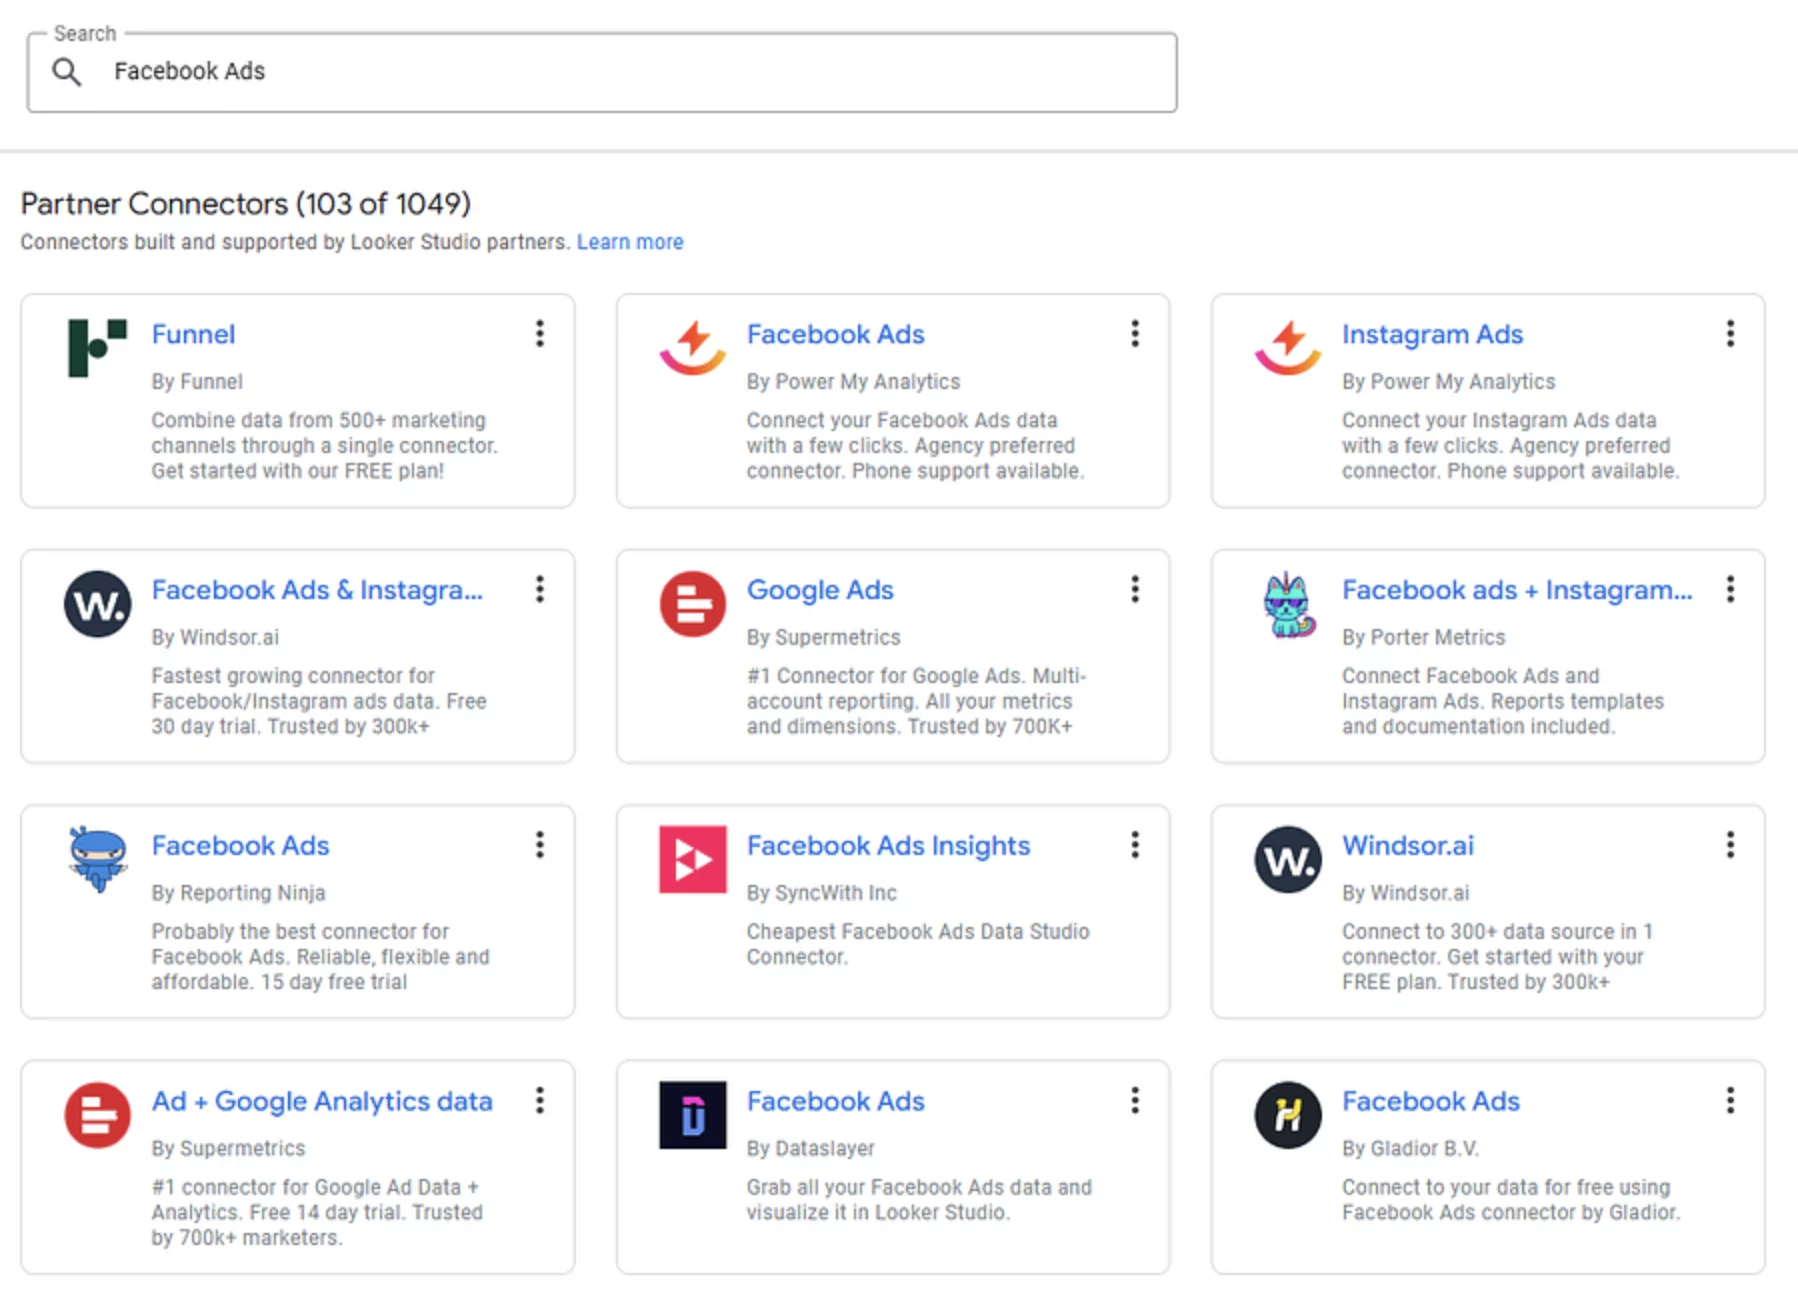The width and height of the screenshot is (1798, 1294).
Task: Click 'By Reporting Ninja' text
Action: click(238, 893)
